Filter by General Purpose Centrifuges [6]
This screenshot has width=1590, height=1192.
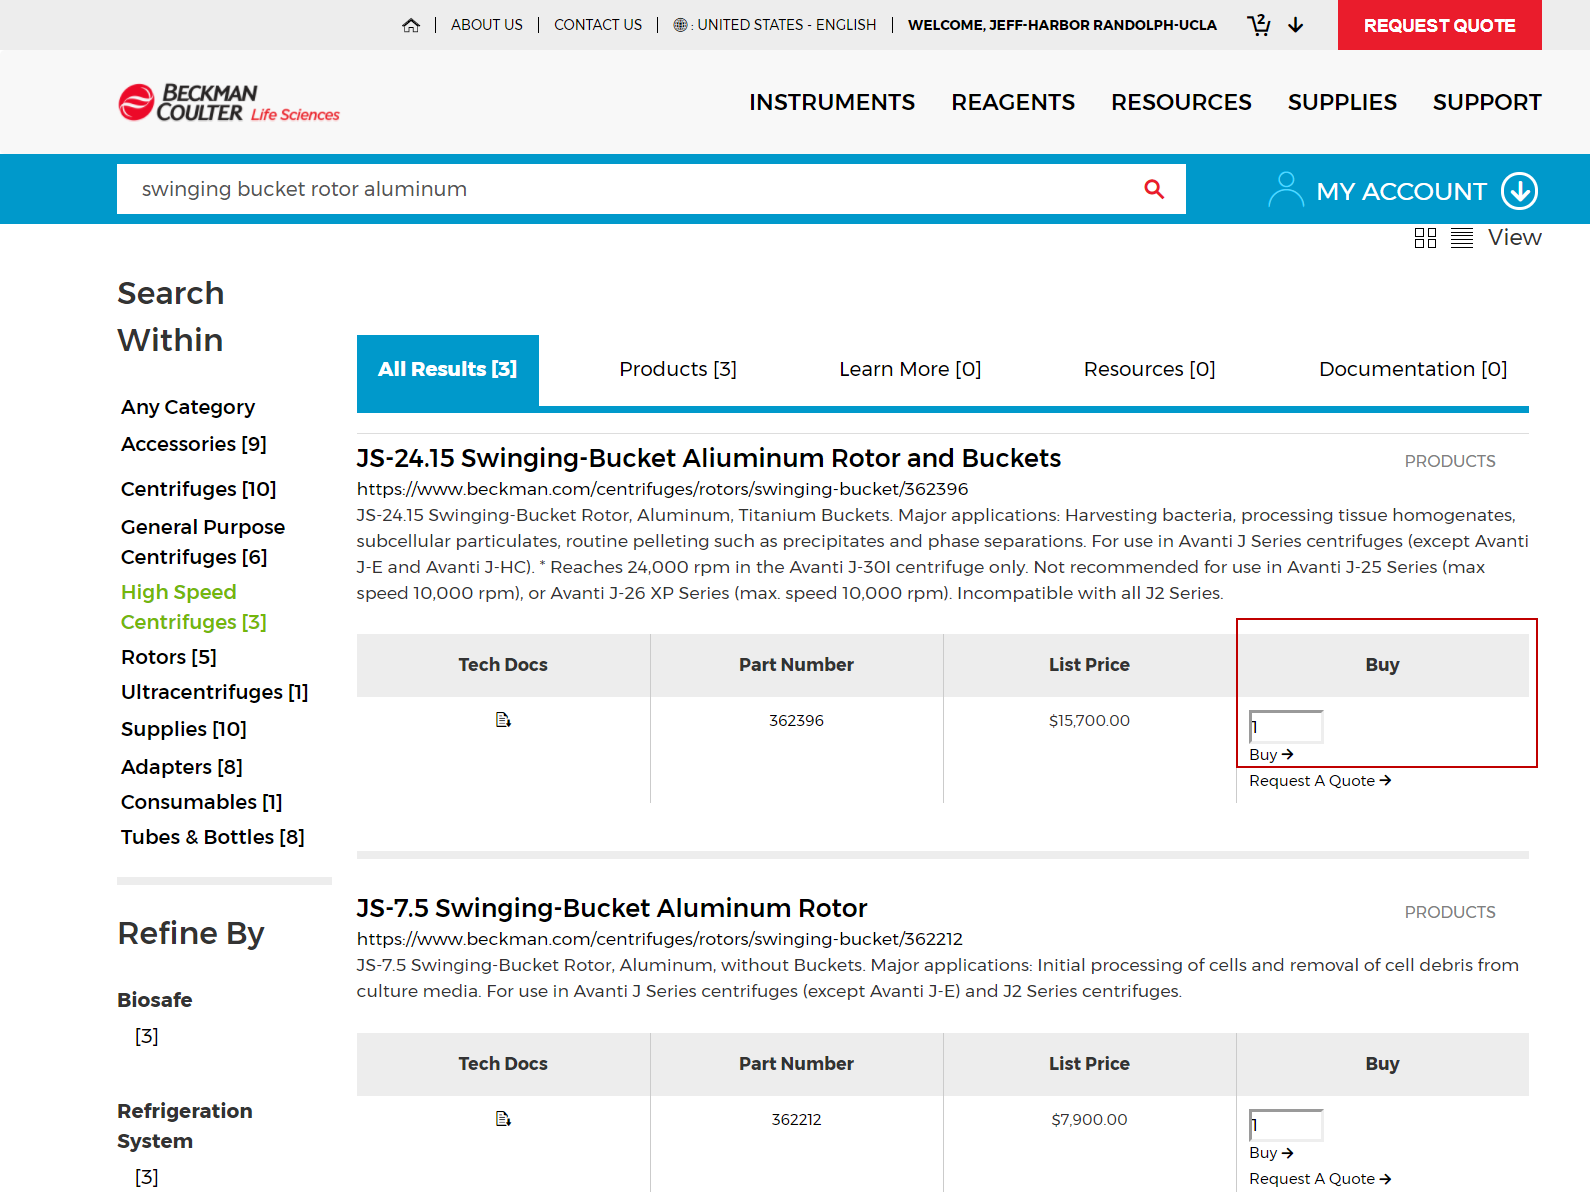pyautogui.click(x=203, y=542)
